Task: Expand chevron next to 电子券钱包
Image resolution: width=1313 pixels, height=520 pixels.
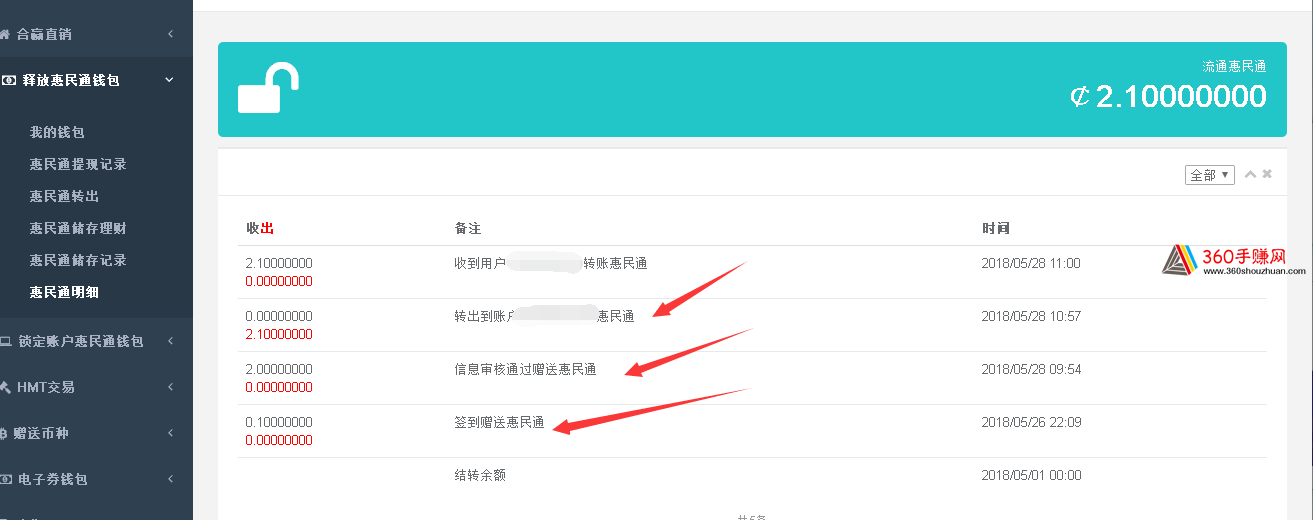Action: pyautogui.click(x=170, y=479)
